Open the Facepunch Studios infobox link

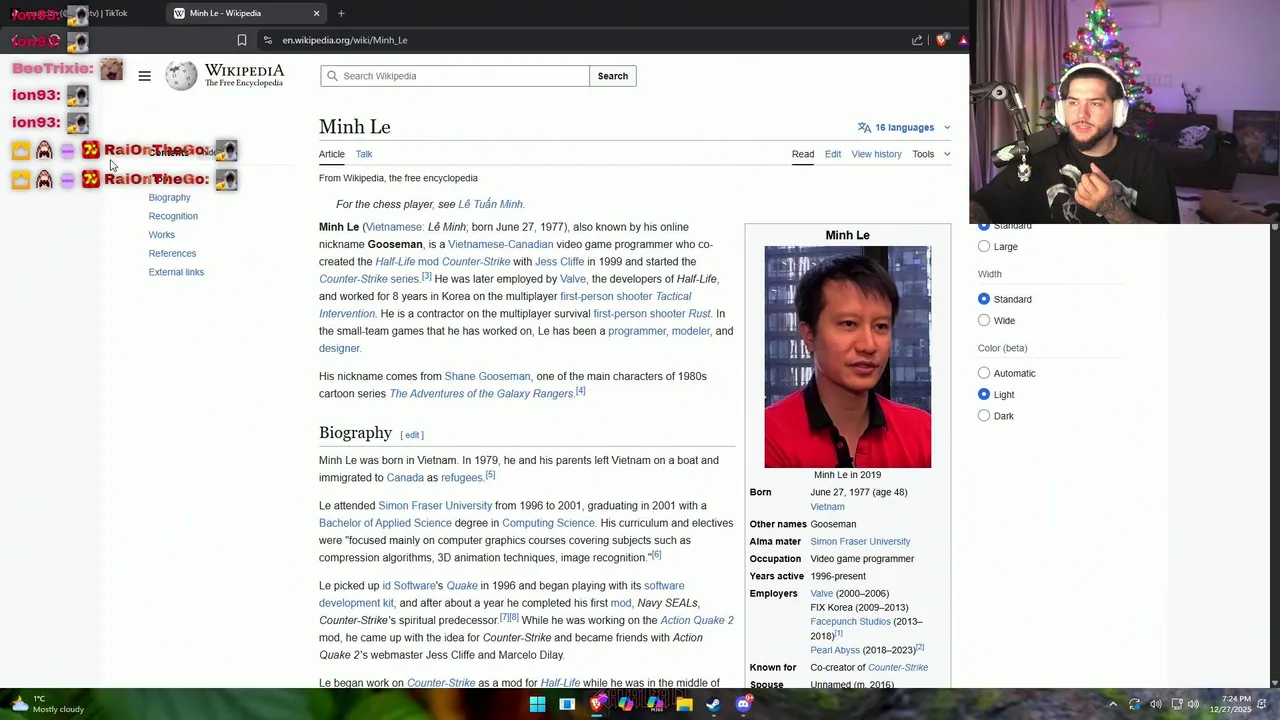coord(850,622)
